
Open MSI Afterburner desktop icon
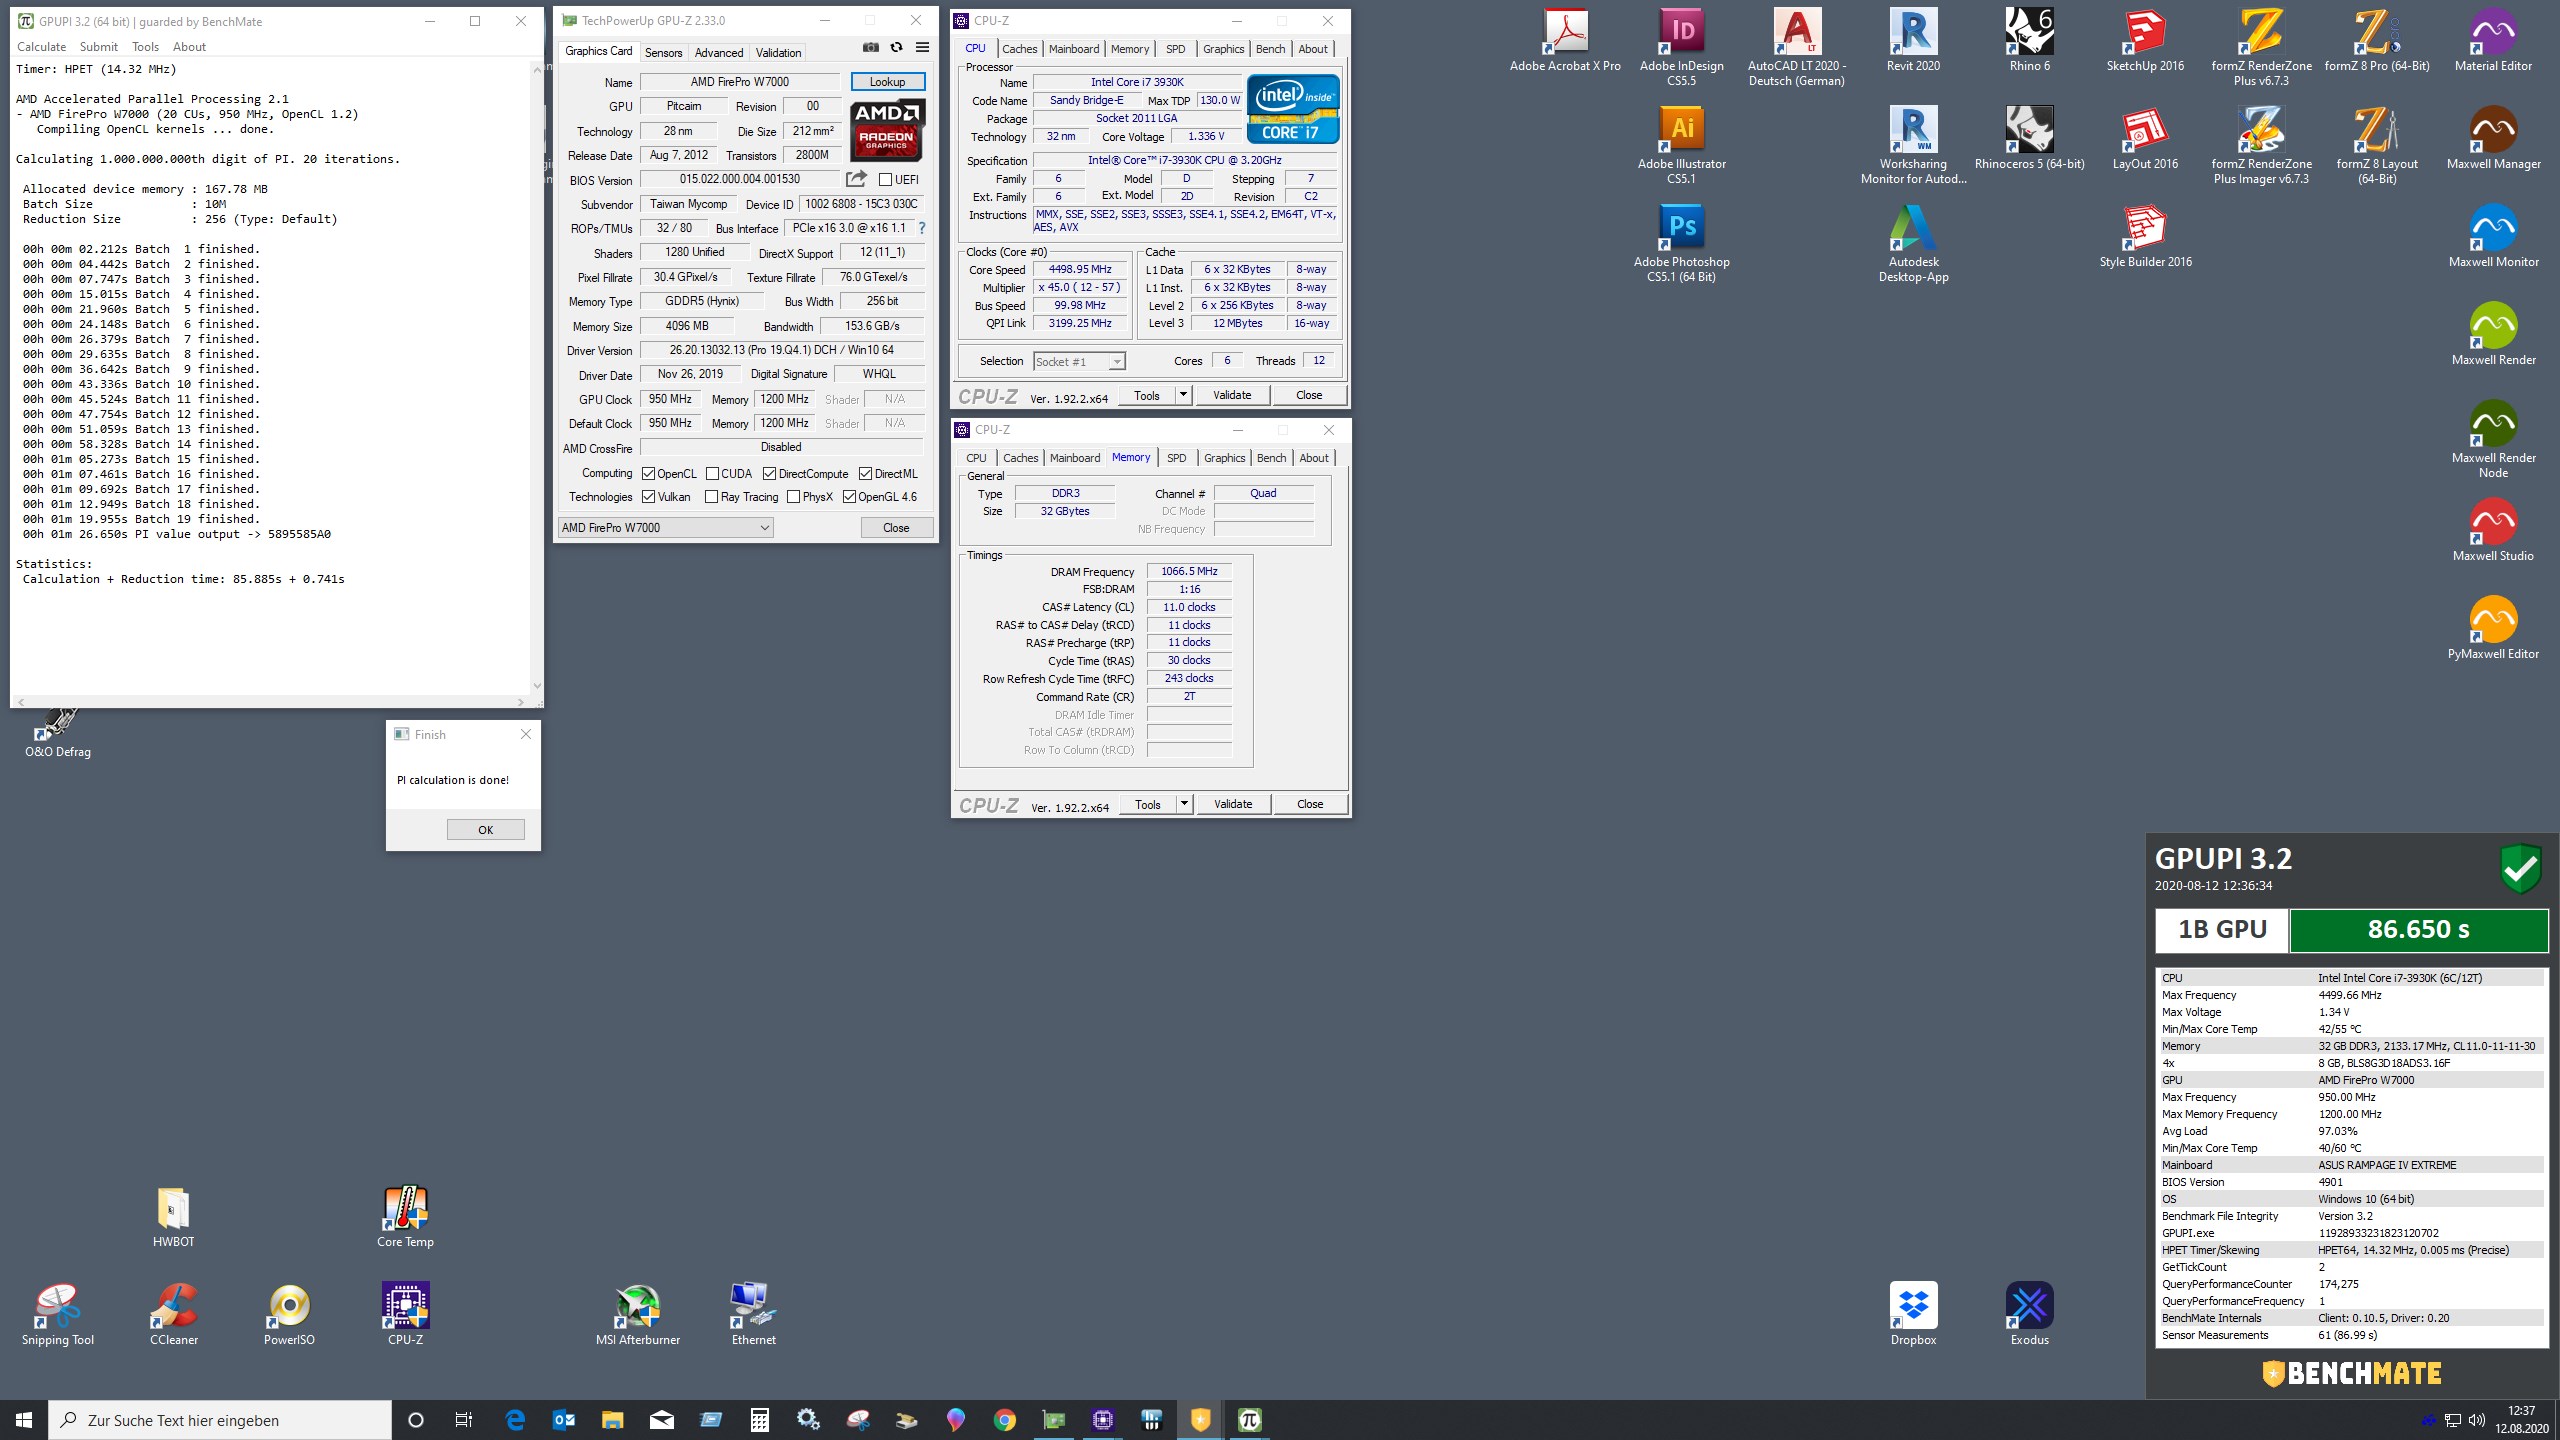[x=638, y=1315]
